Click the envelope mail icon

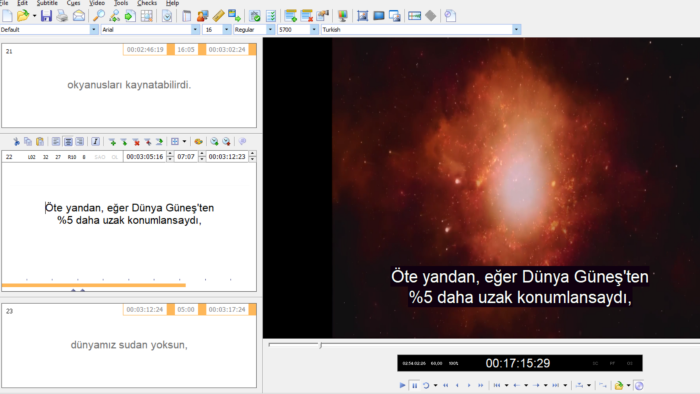tap(79, 16)
